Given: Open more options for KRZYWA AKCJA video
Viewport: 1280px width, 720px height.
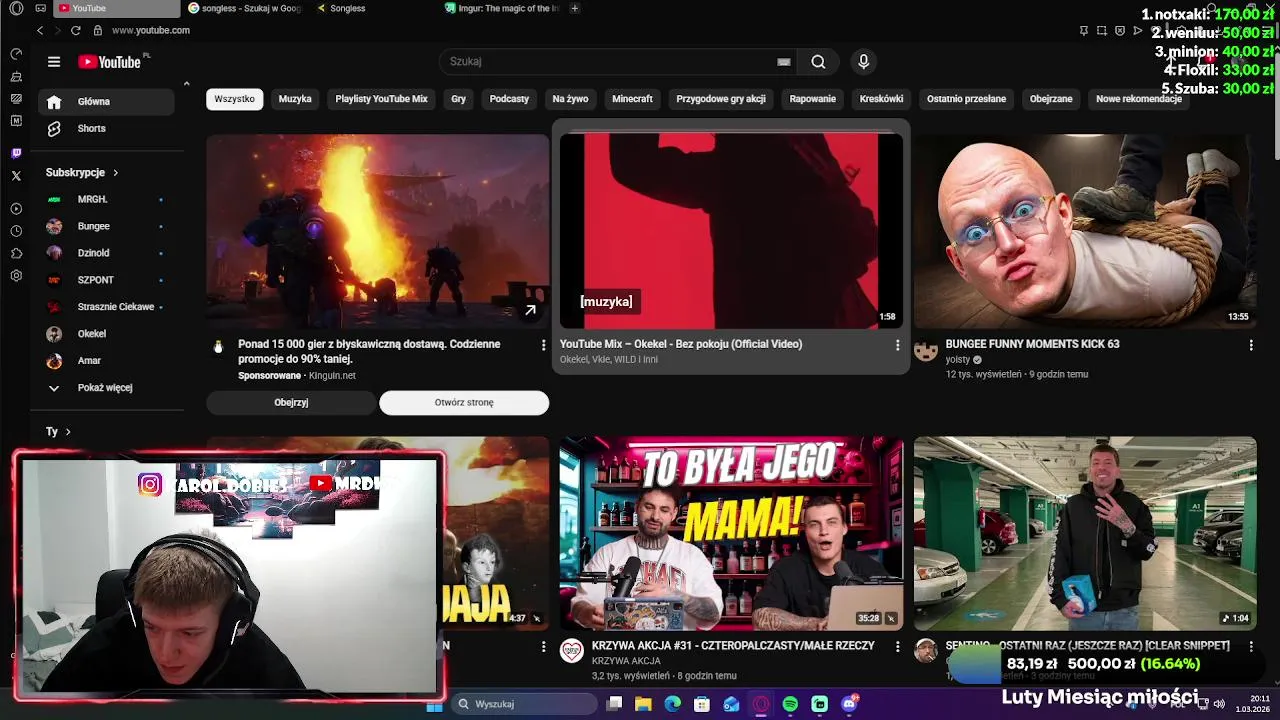Looking at the screenshot, I should 897,647.
